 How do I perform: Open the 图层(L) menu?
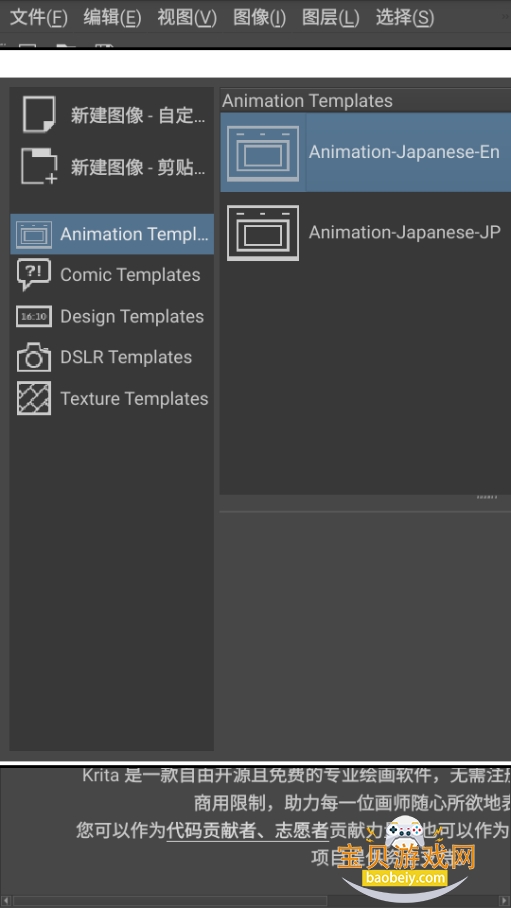330,17
